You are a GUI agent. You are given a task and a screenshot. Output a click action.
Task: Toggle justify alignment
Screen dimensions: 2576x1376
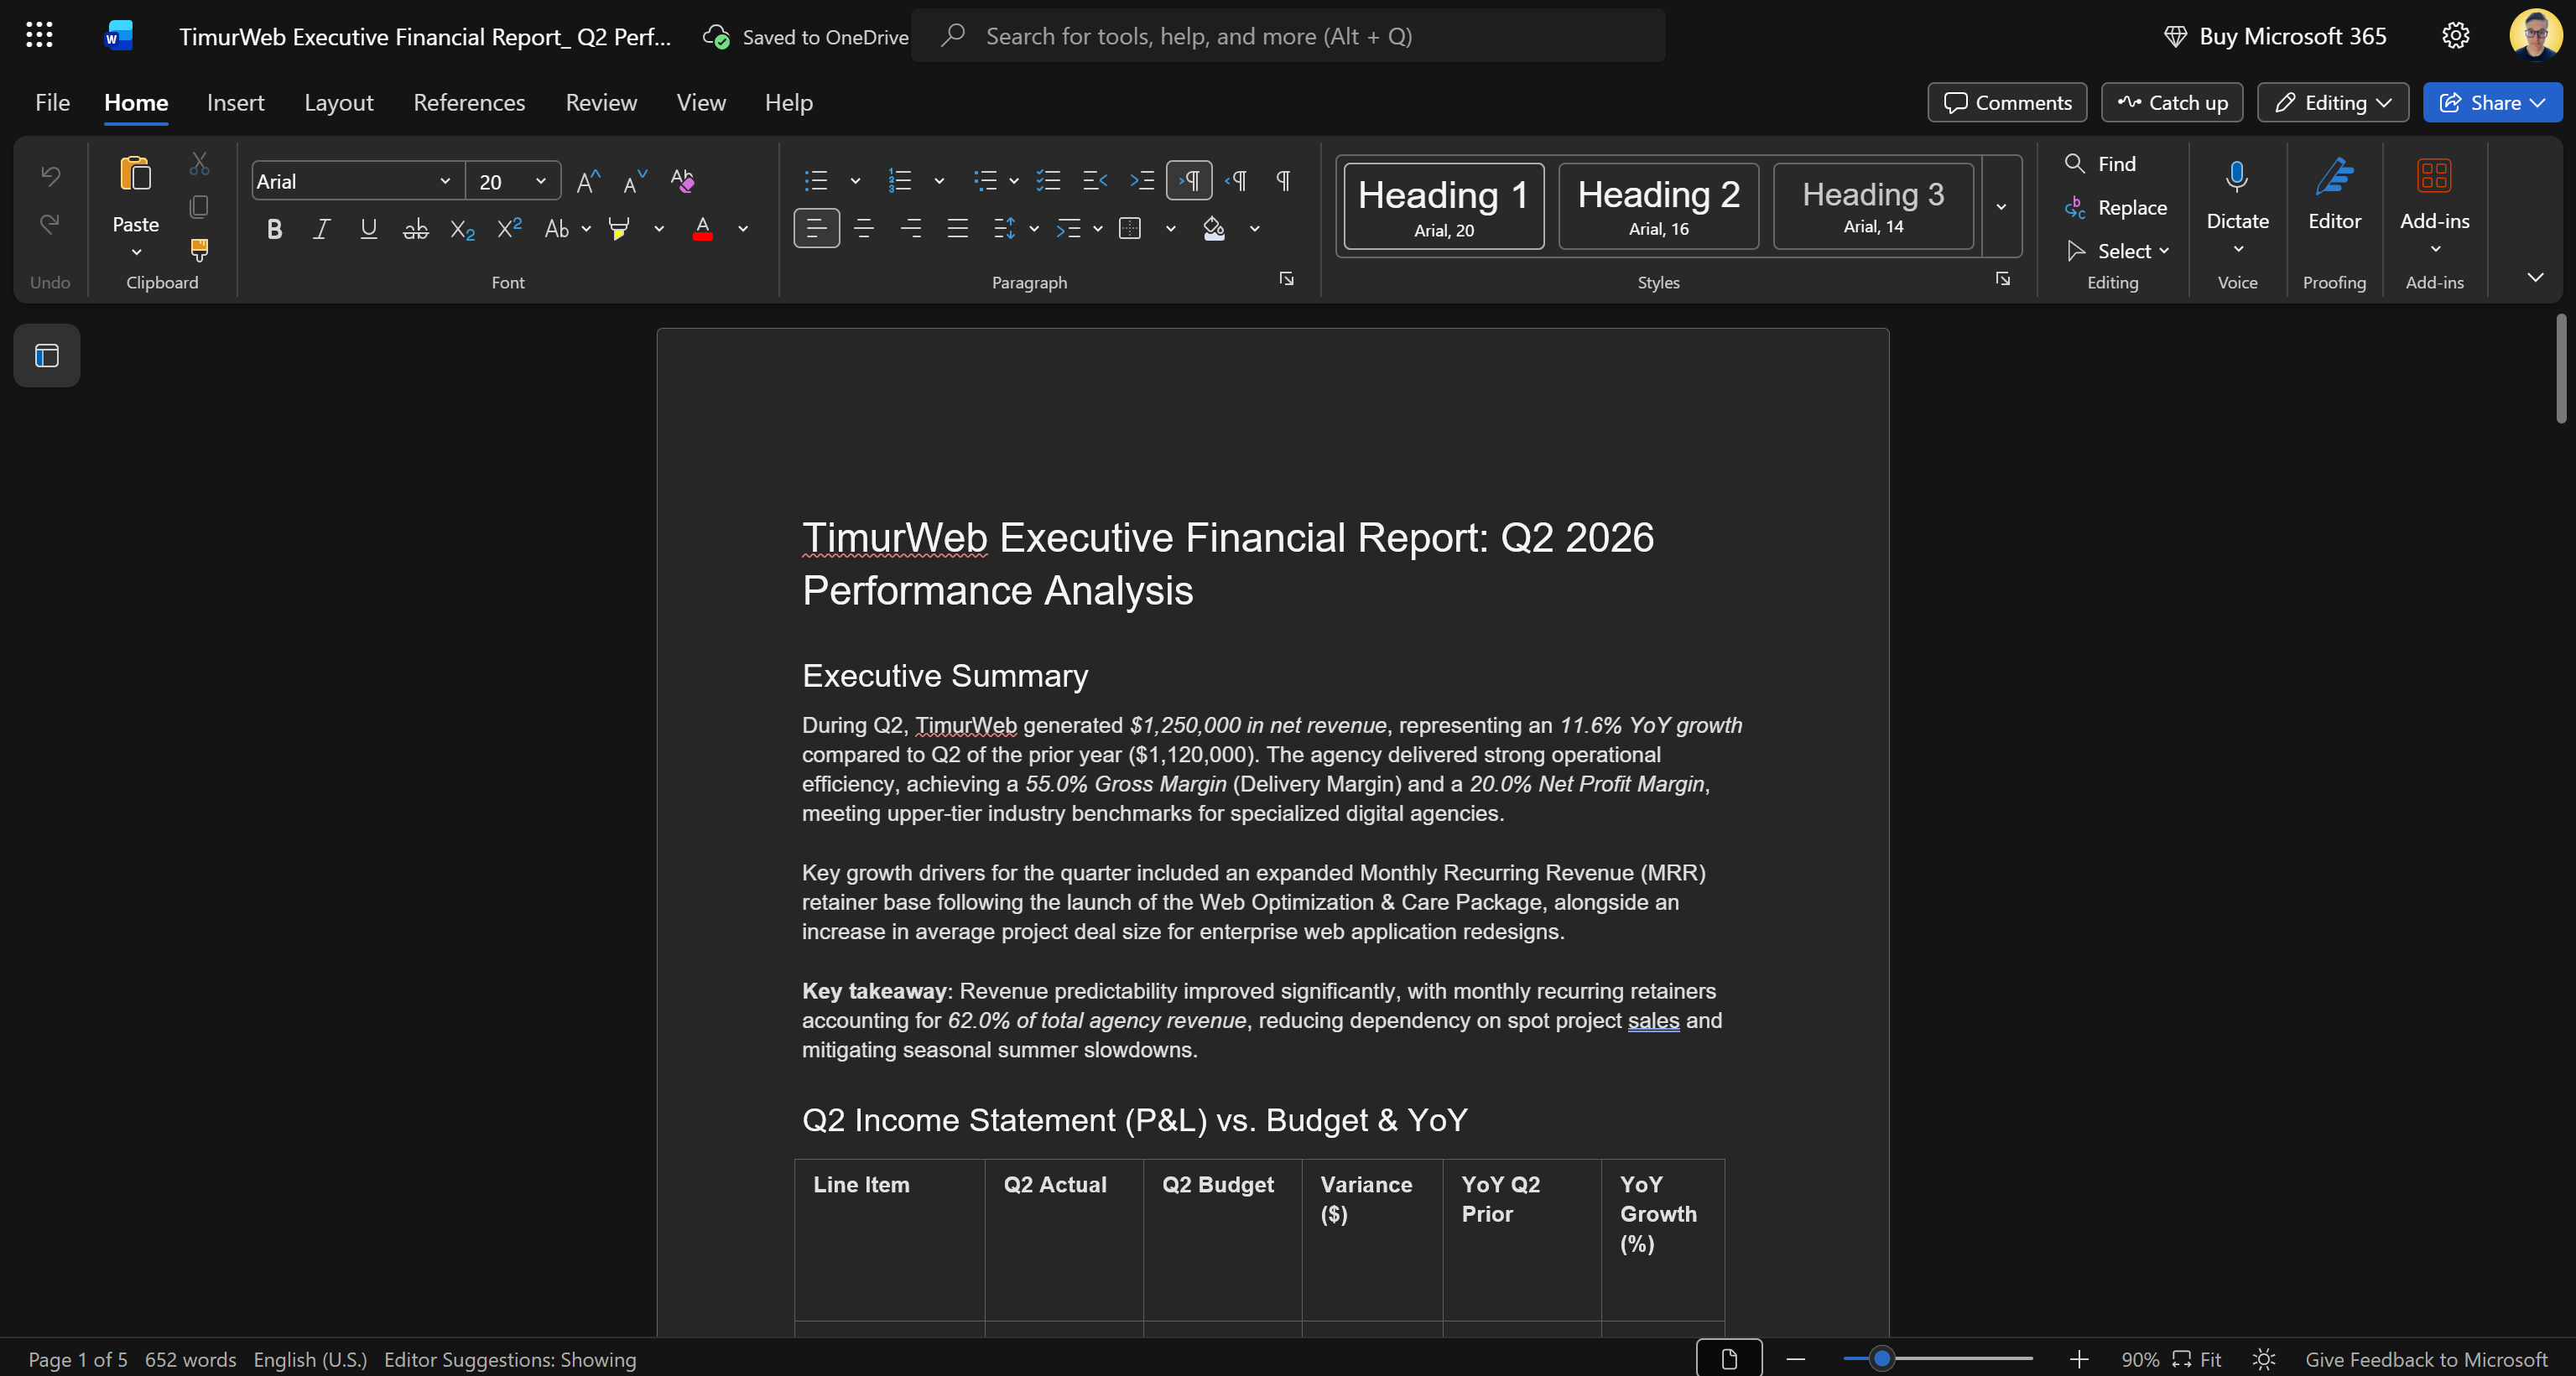[x=957, y=229]
